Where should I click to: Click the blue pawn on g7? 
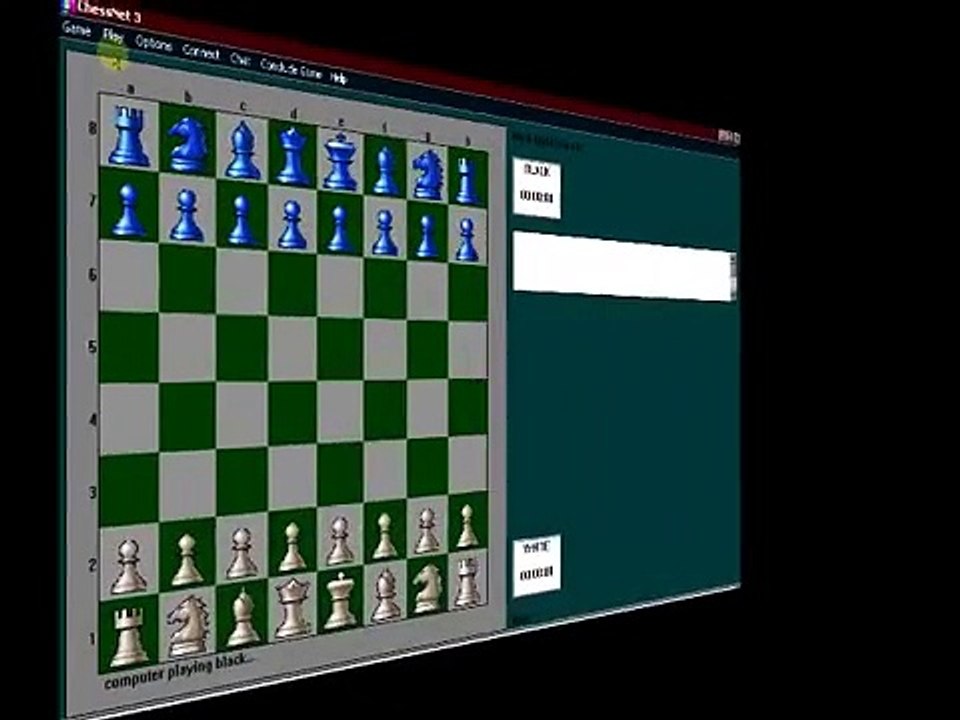427,236
